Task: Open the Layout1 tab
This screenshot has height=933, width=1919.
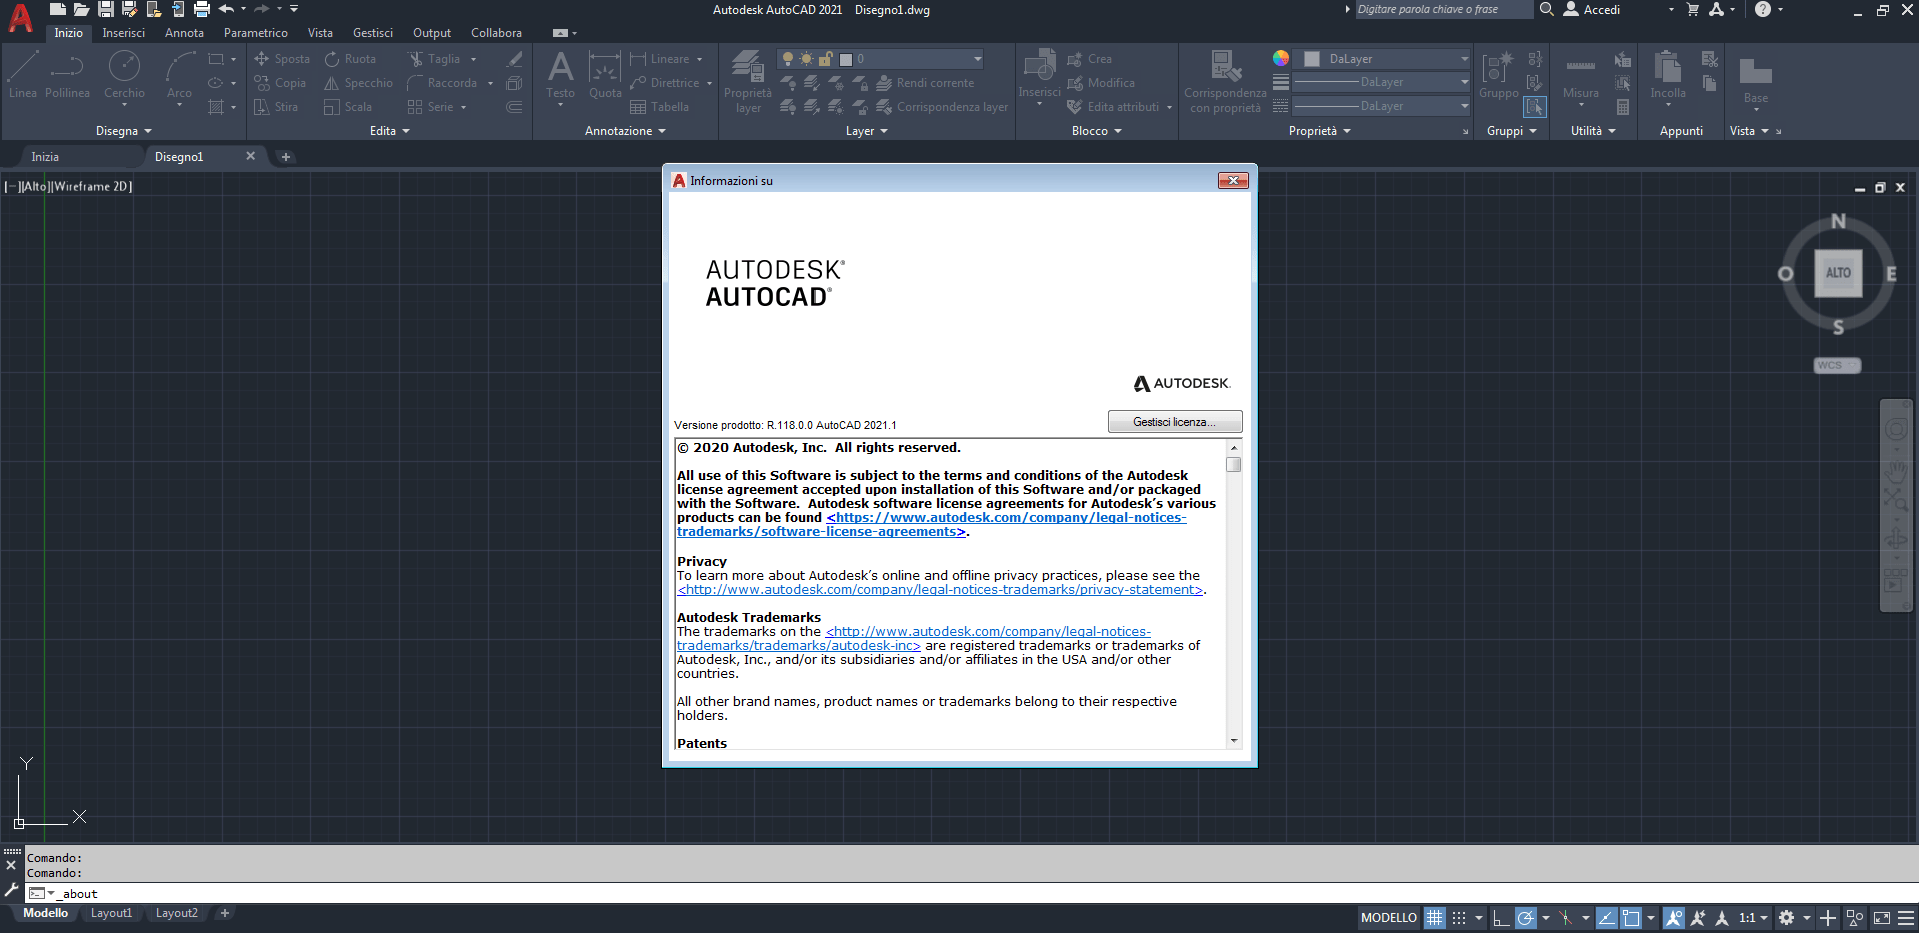Action: tap(111, 913)
